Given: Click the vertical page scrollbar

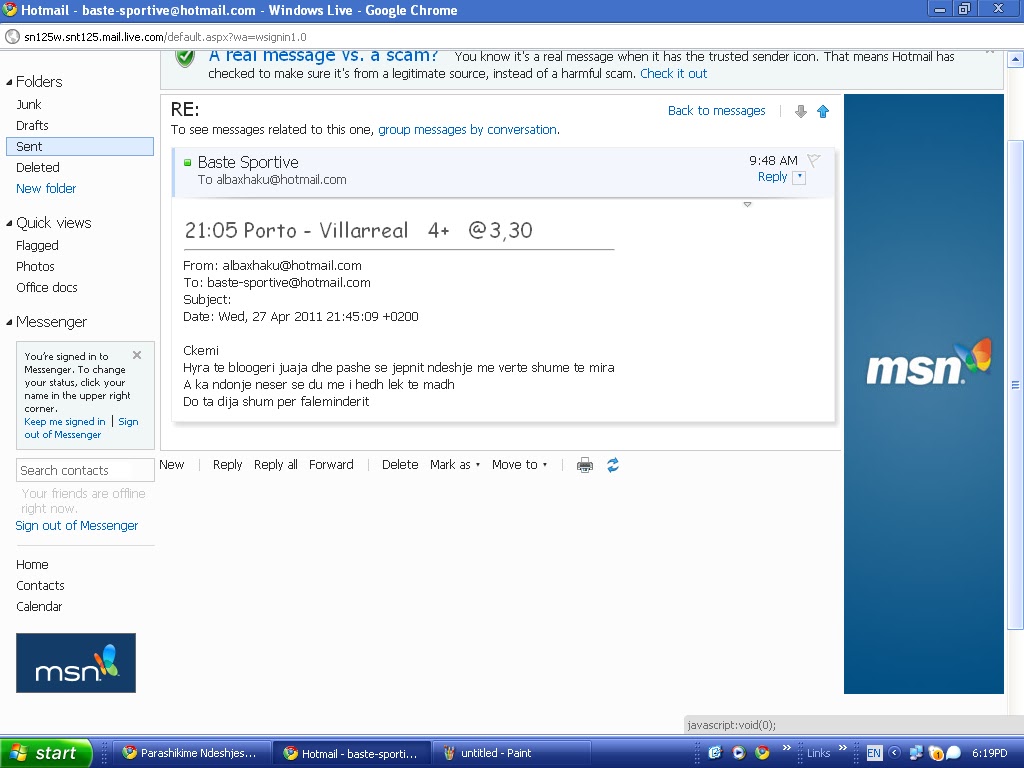Looking at the screenshot, I should [1015, 385].
